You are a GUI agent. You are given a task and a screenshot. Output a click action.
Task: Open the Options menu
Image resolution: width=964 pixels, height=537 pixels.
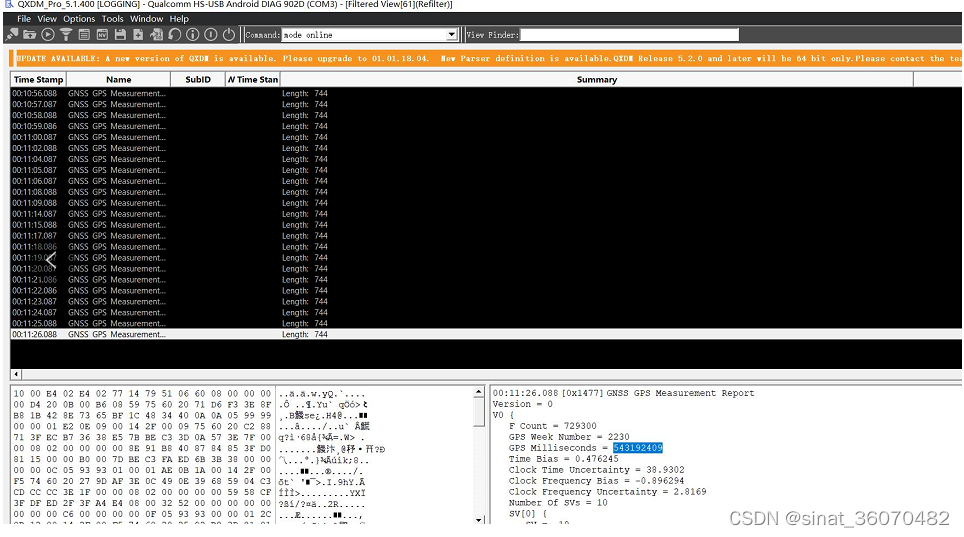point(79,19)
